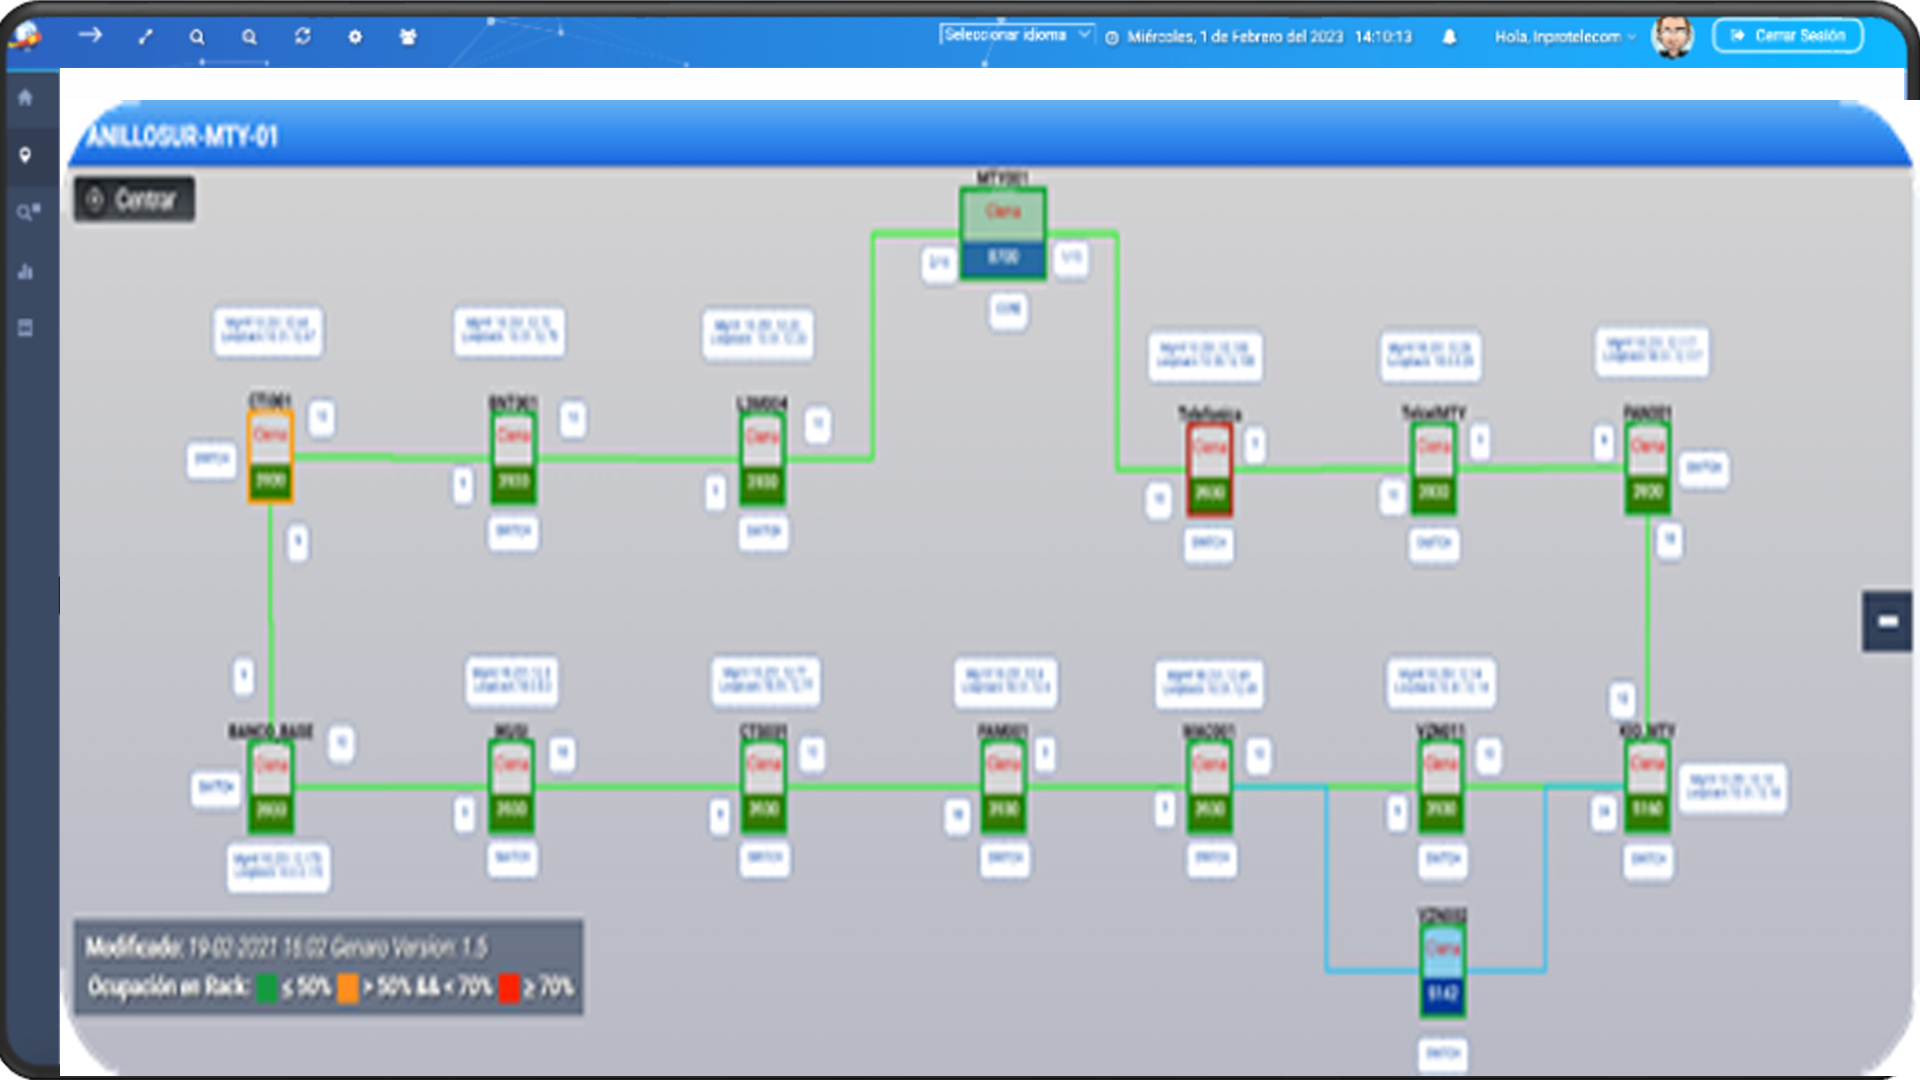The height and width of the screenshot is (1080, 1920).
Task: Open the bar chart icon in sidebar
Action: pos(25,271)
